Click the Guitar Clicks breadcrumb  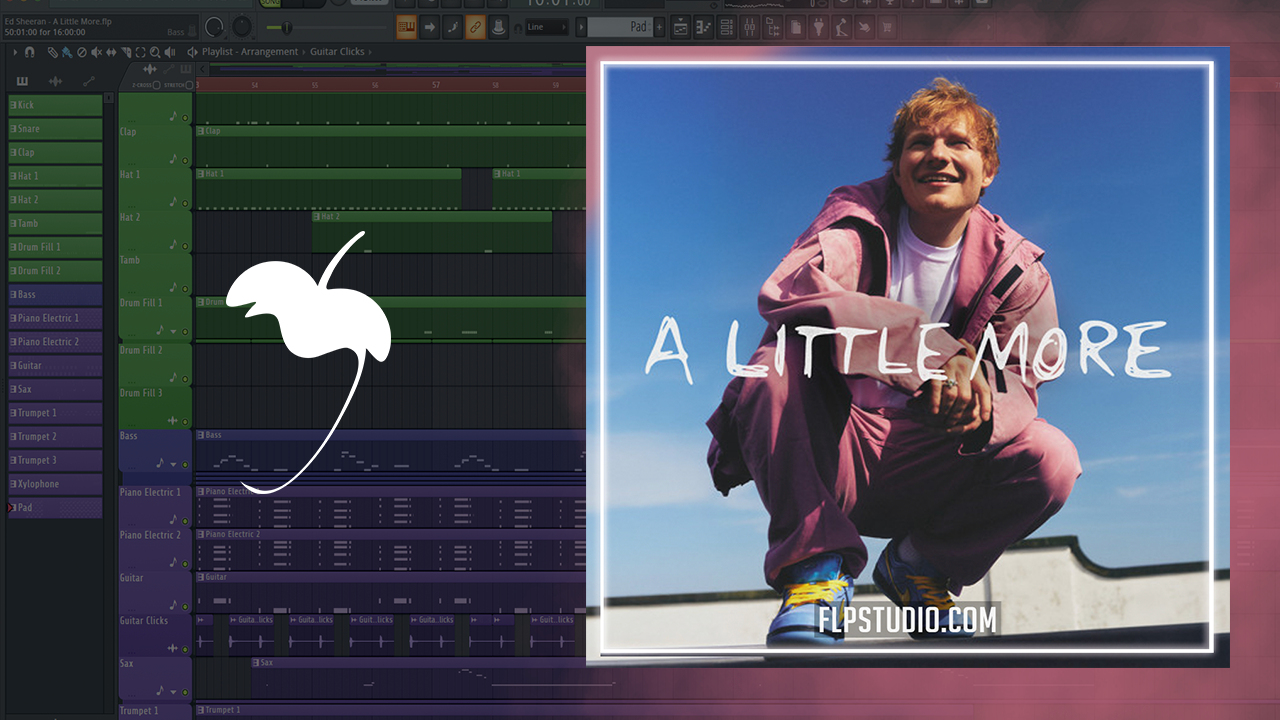tap(337, 51)
